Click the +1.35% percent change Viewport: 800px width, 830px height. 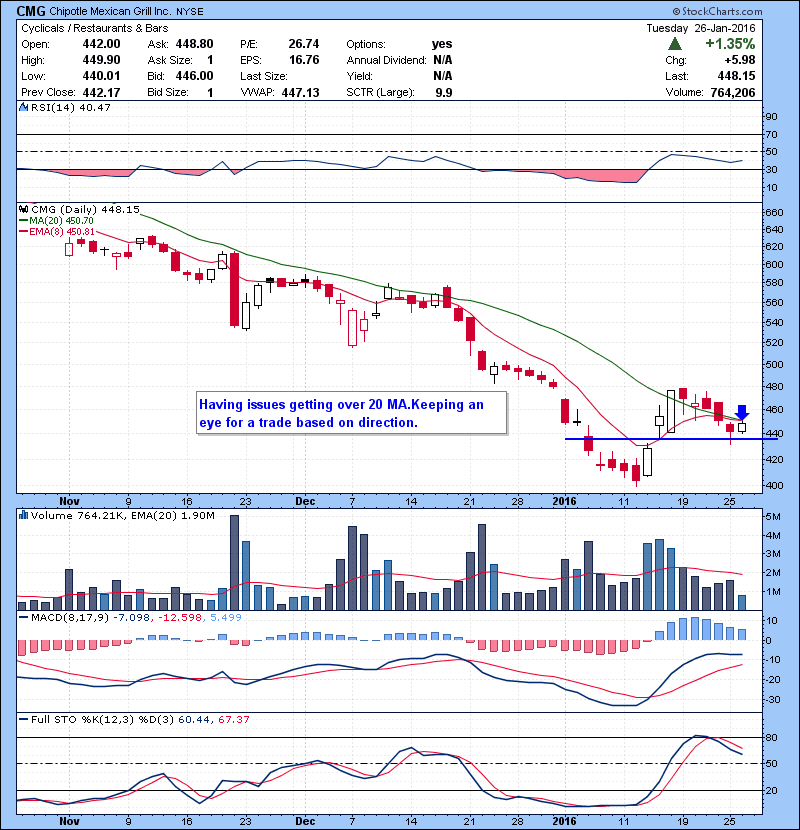tap(730, 43)
